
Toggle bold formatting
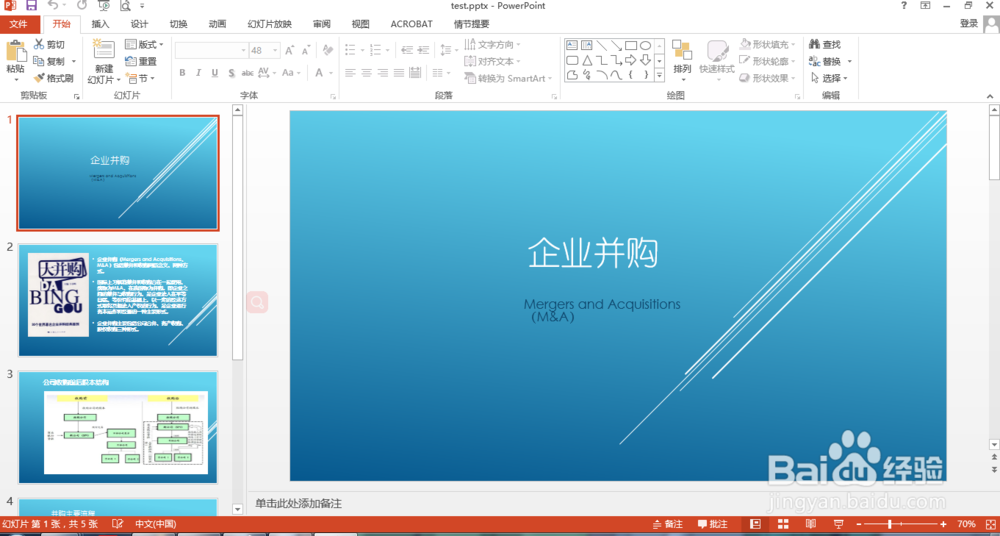tap(182, 73)
